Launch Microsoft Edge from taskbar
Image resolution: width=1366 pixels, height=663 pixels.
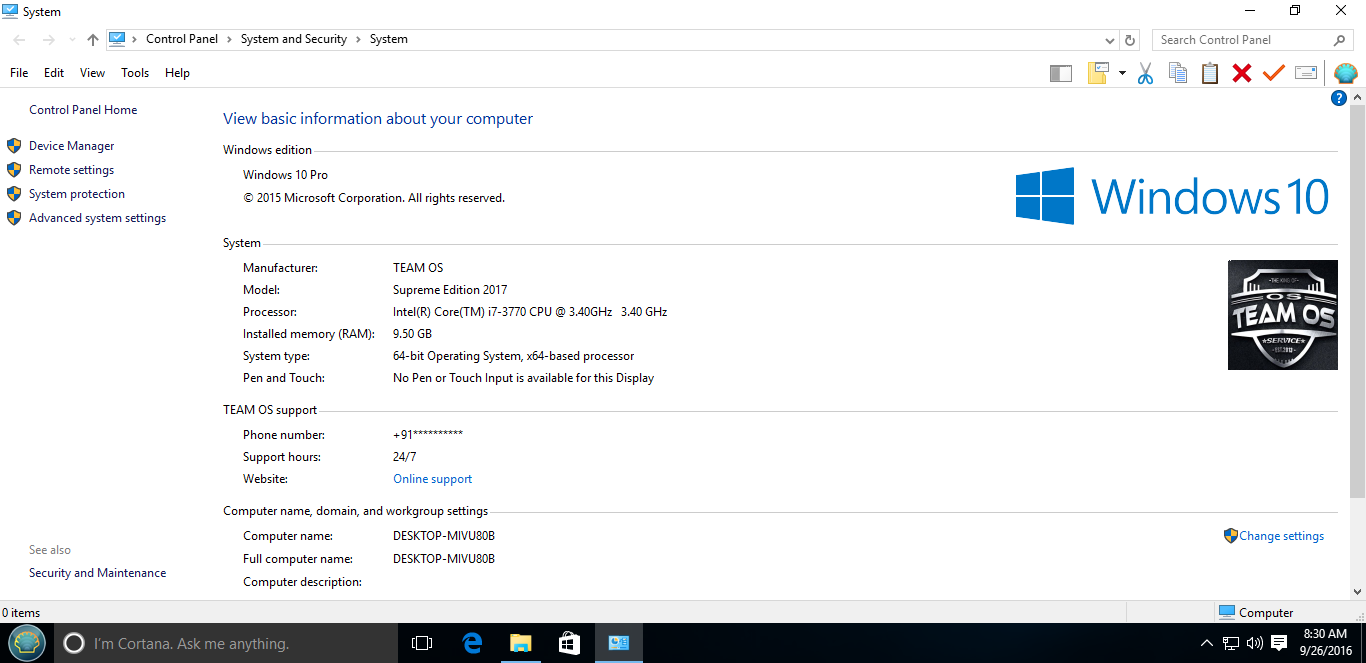click(x=472, y=643)
